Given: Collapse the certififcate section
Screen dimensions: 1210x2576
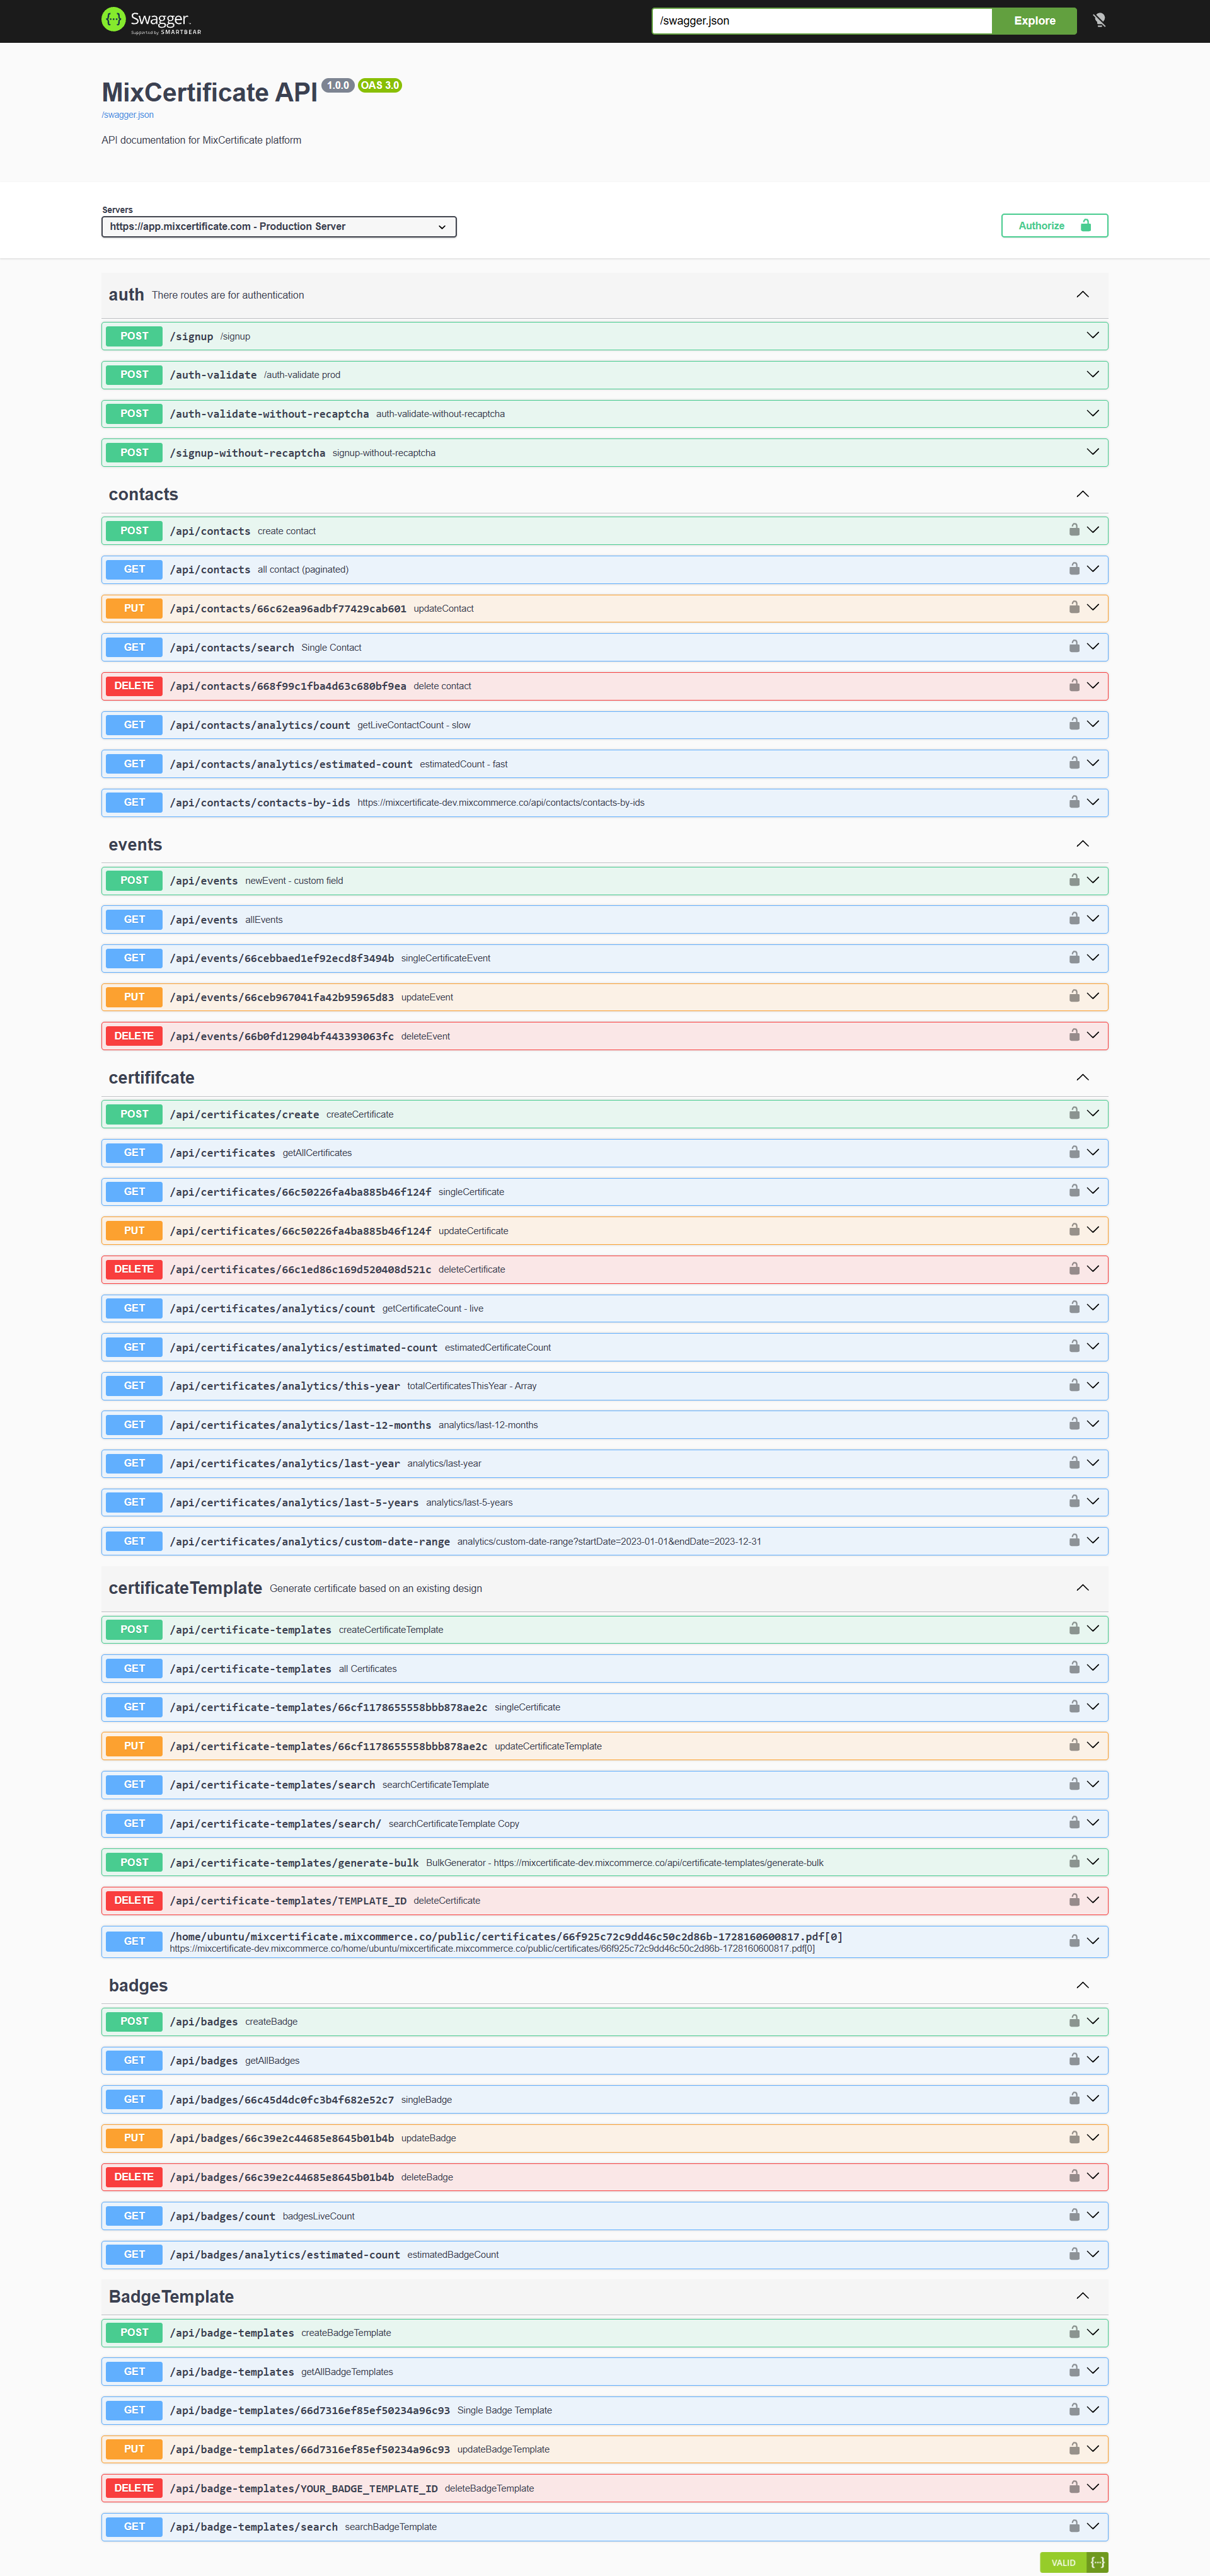Looking at the screenshot, I should pos(1082,1077).
